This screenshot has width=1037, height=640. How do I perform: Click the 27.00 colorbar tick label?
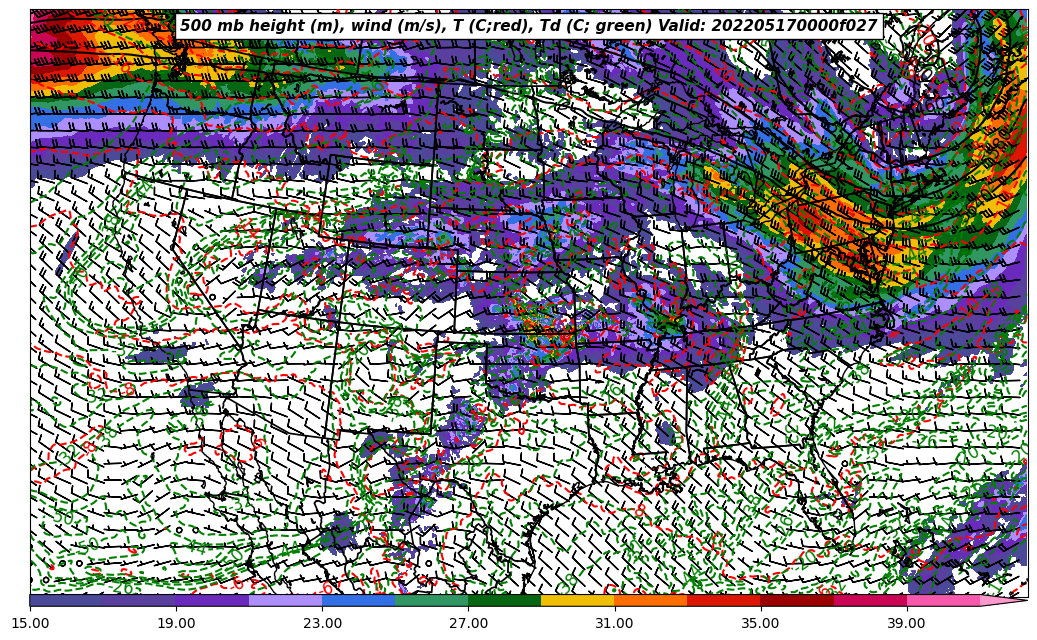(x=468, y=623)
